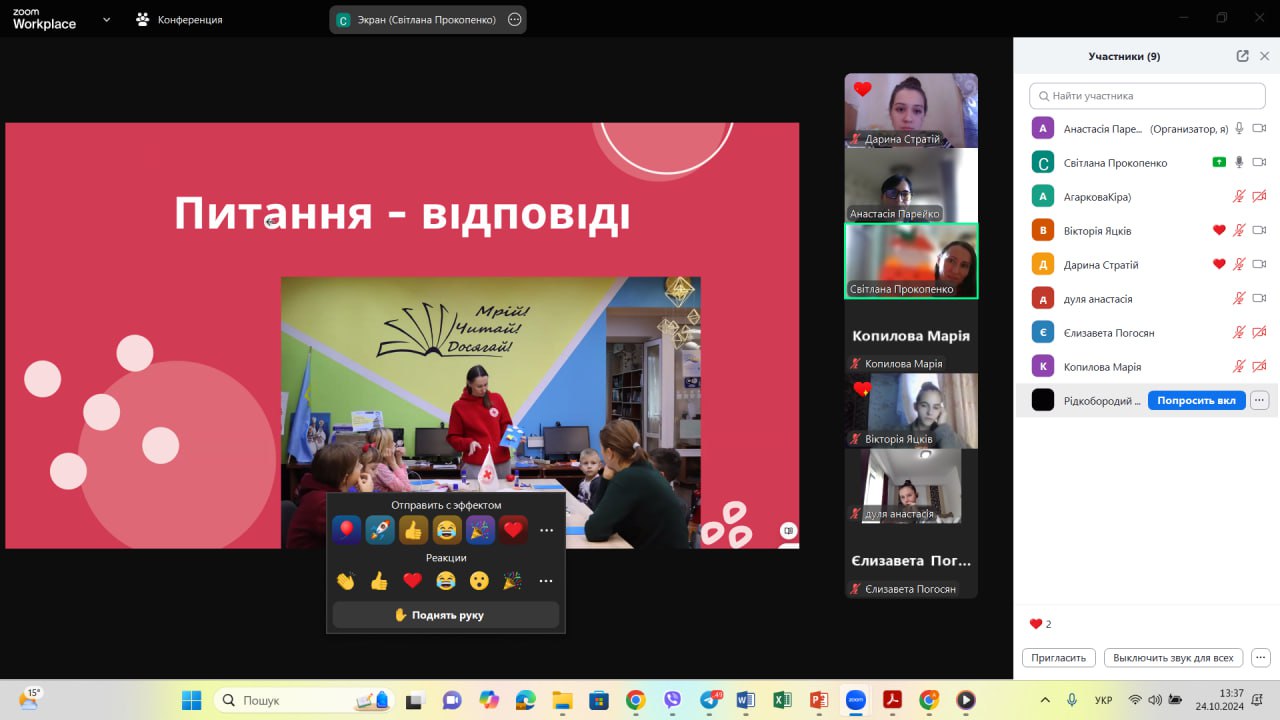Pop out the Участники panel
Image resolution: width=1280 pixels, height=720 pixels.
click(1242, 56)
